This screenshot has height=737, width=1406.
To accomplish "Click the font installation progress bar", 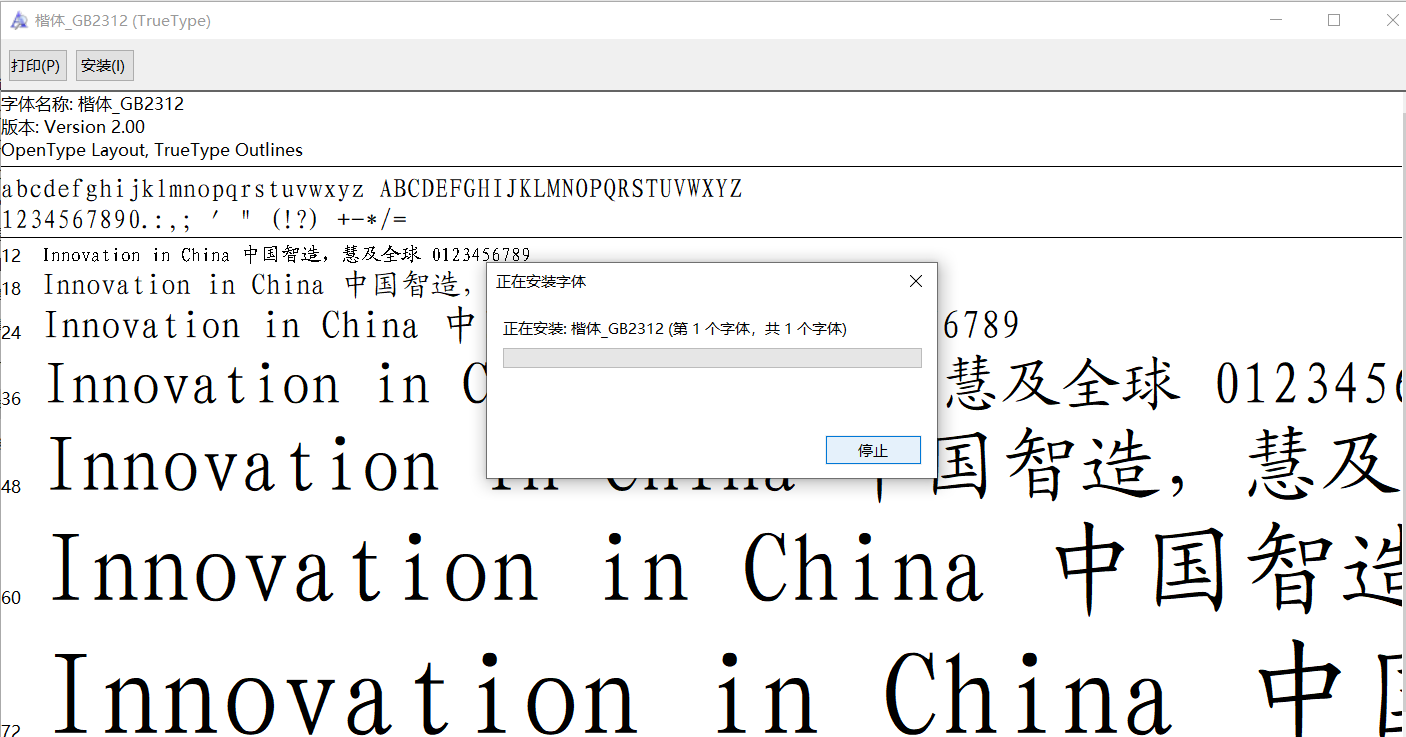I will click(x=712, y=358).
